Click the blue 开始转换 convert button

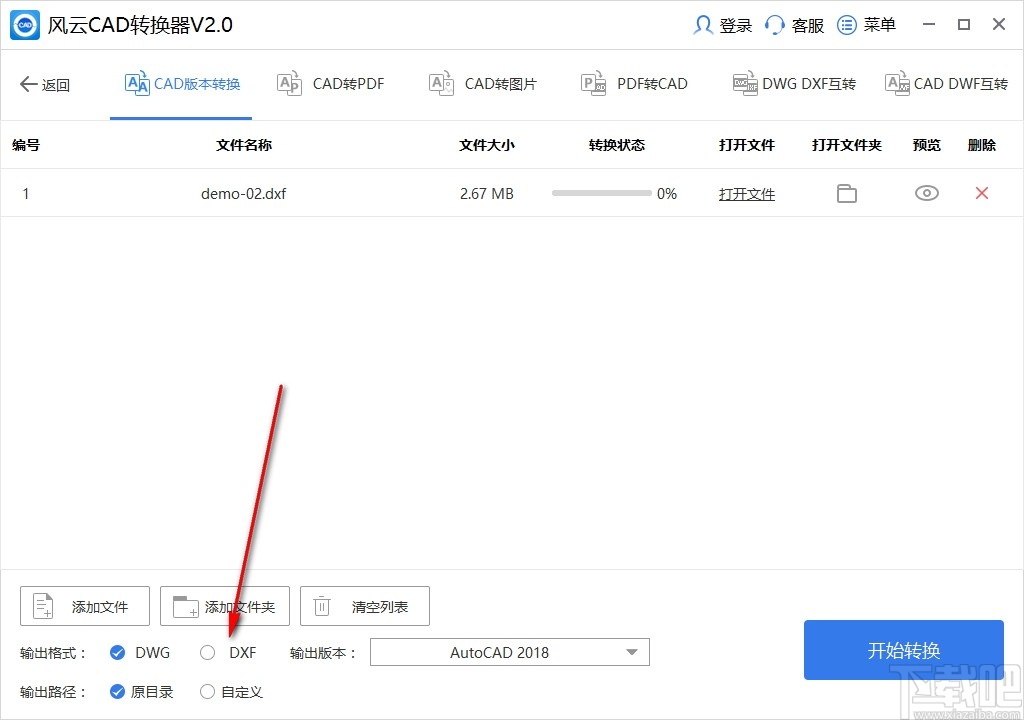pyautogui.click(x=903, y=650)
